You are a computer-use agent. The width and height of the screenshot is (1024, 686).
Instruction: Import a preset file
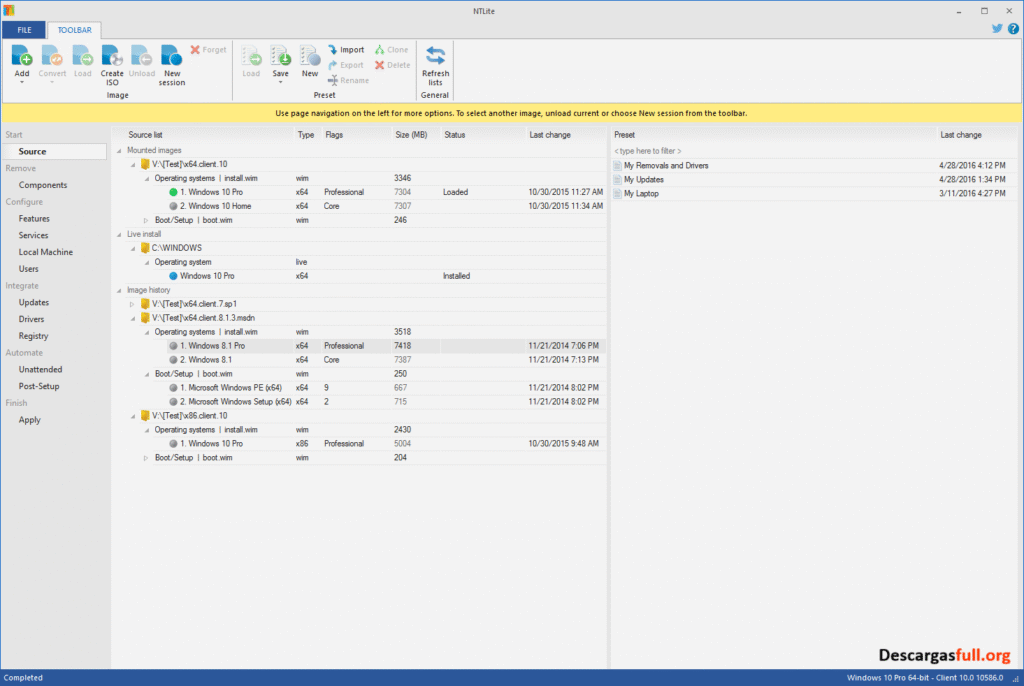click(345, 49)
